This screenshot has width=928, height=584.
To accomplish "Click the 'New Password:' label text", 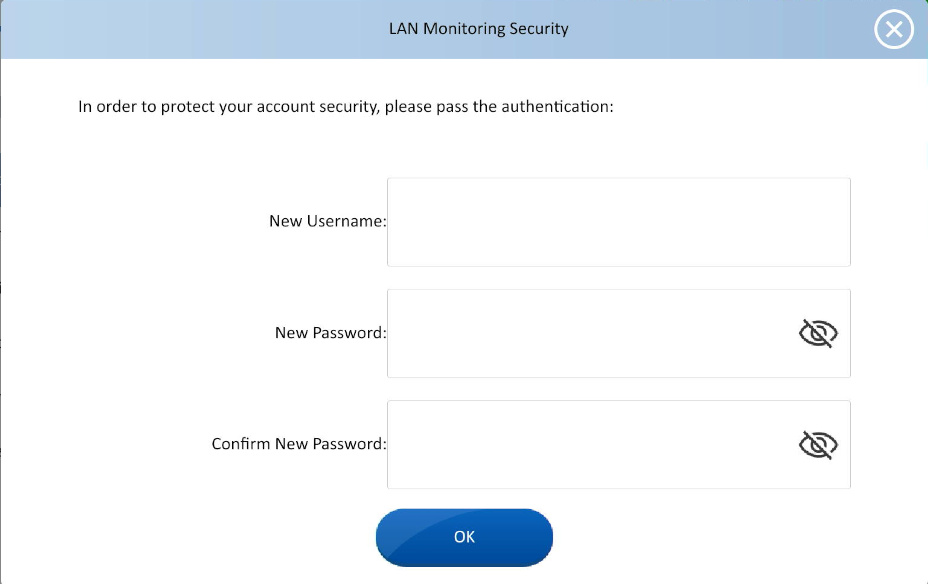I will pos(330,333).
